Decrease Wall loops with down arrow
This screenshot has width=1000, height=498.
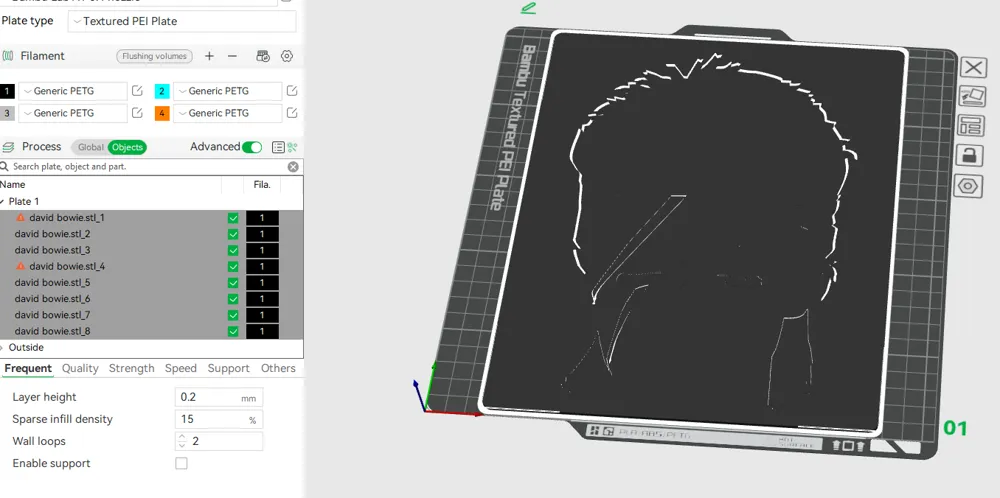point(182,445)
